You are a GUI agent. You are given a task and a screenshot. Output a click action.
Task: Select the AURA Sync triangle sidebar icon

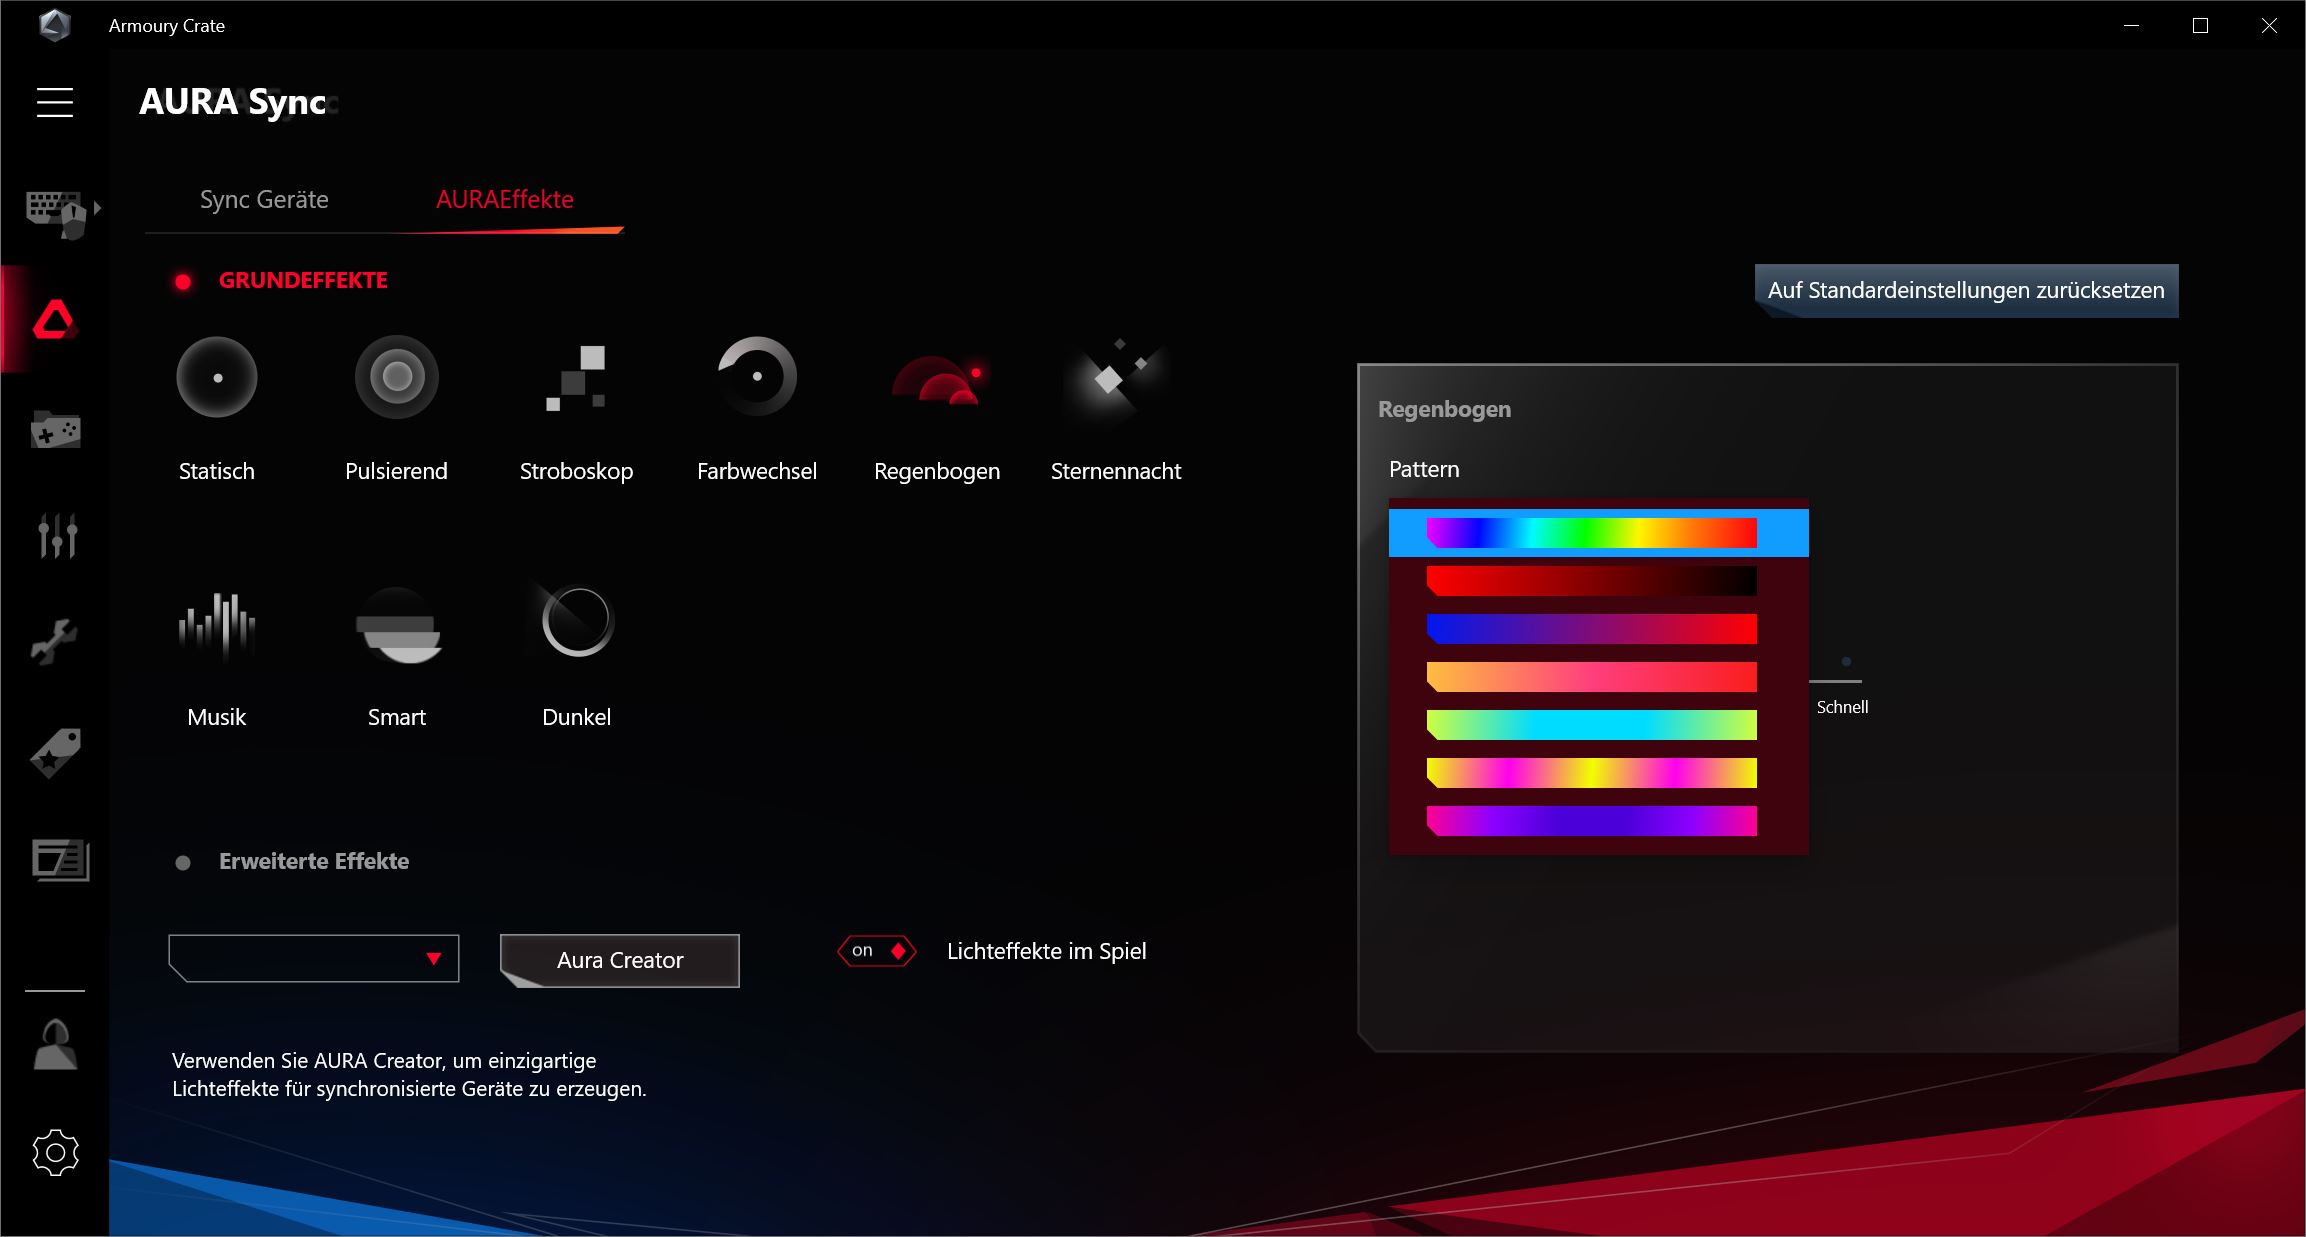click(55, 320)
